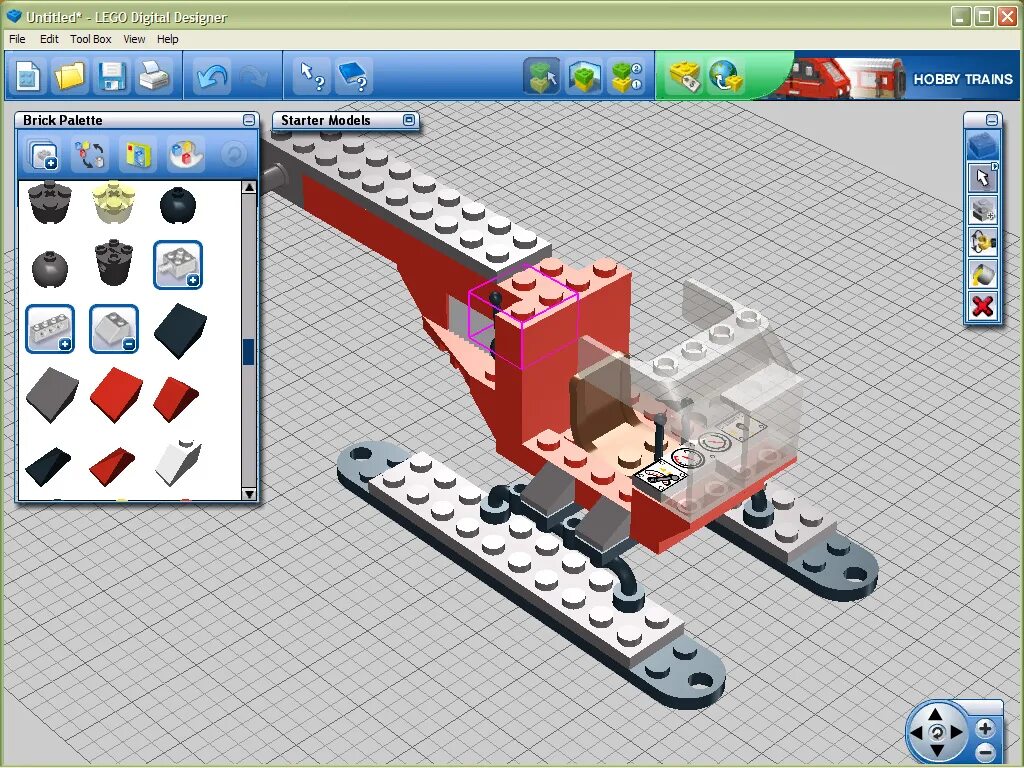1024x768 pixels.
Task: Open the Tool Box menu
Action: (91, 39)
